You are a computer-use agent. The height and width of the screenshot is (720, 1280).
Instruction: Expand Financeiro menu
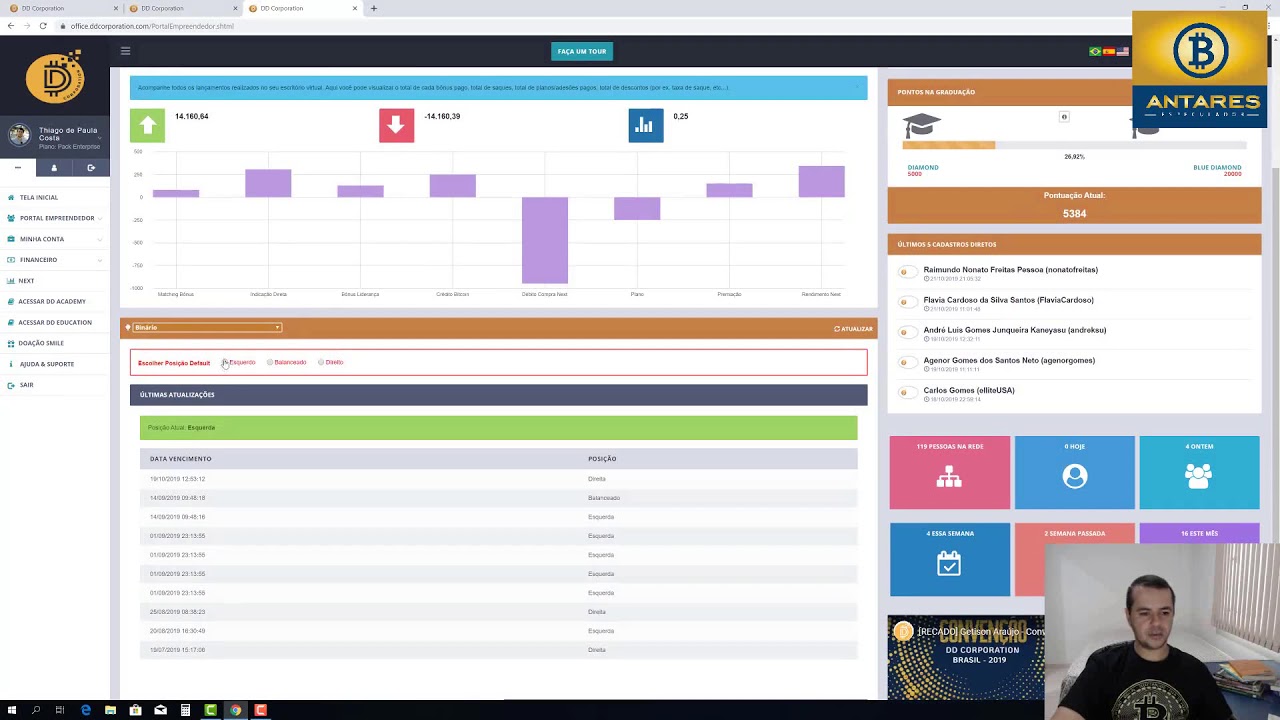coord(55,260)
